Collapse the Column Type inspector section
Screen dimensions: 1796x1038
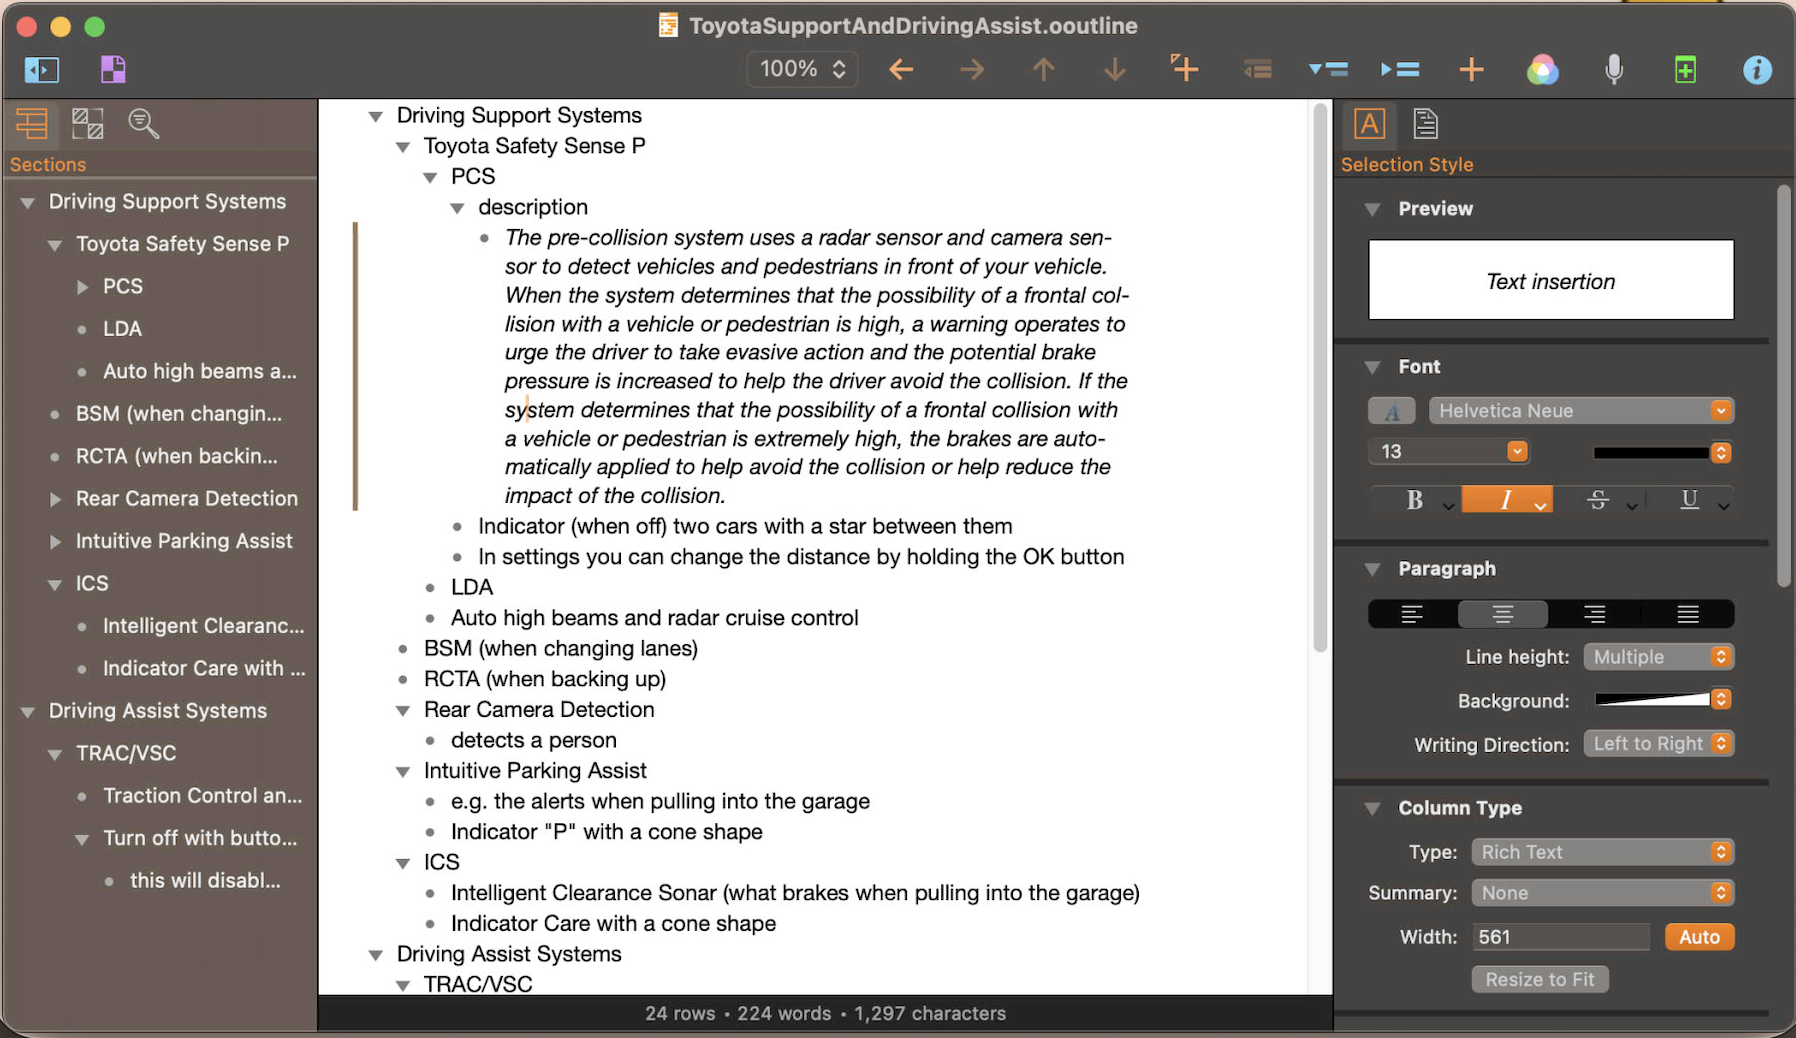pyautogui.click(x=1372, y=808)
